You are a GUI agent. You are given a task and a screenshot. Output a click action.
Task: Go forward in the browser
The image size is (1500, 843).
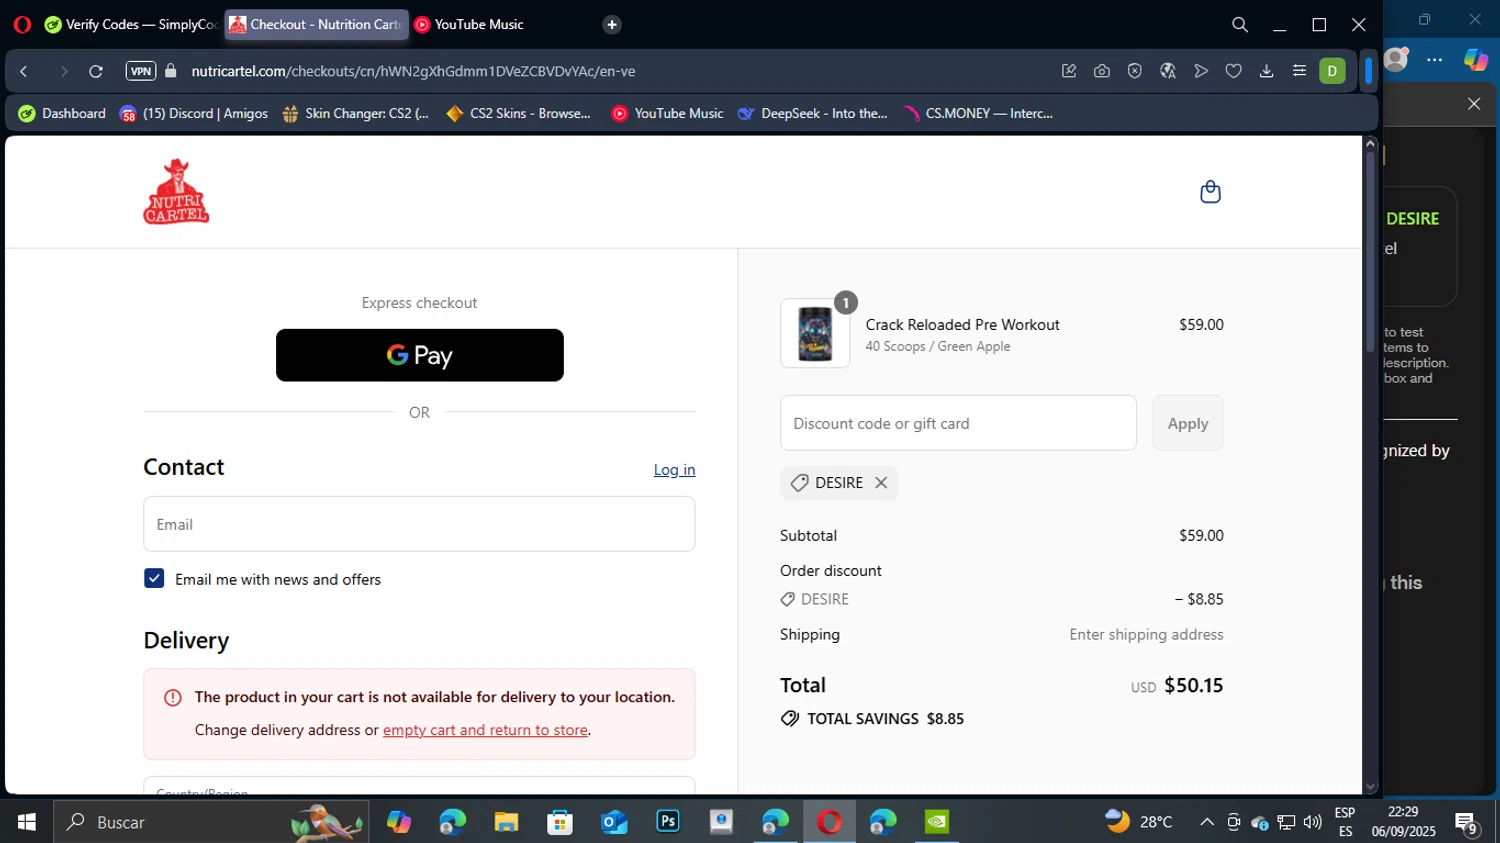coord(63,71)
